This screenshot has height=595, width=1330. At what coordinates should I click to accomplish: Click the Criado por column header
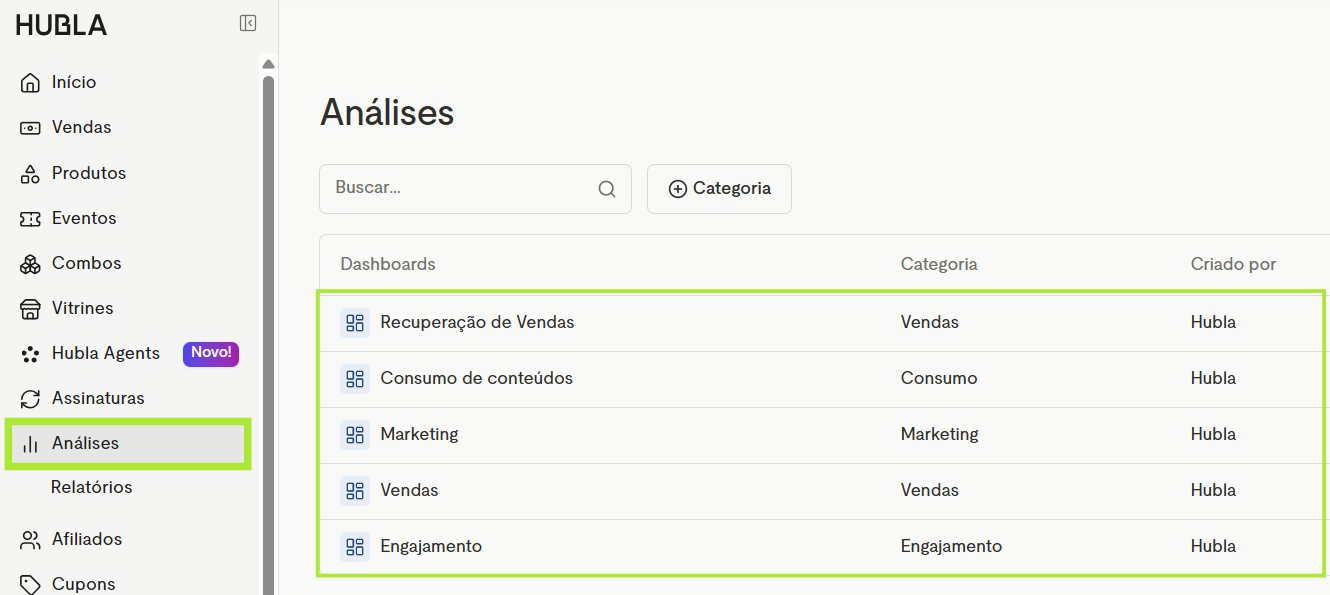point(1233,264)
